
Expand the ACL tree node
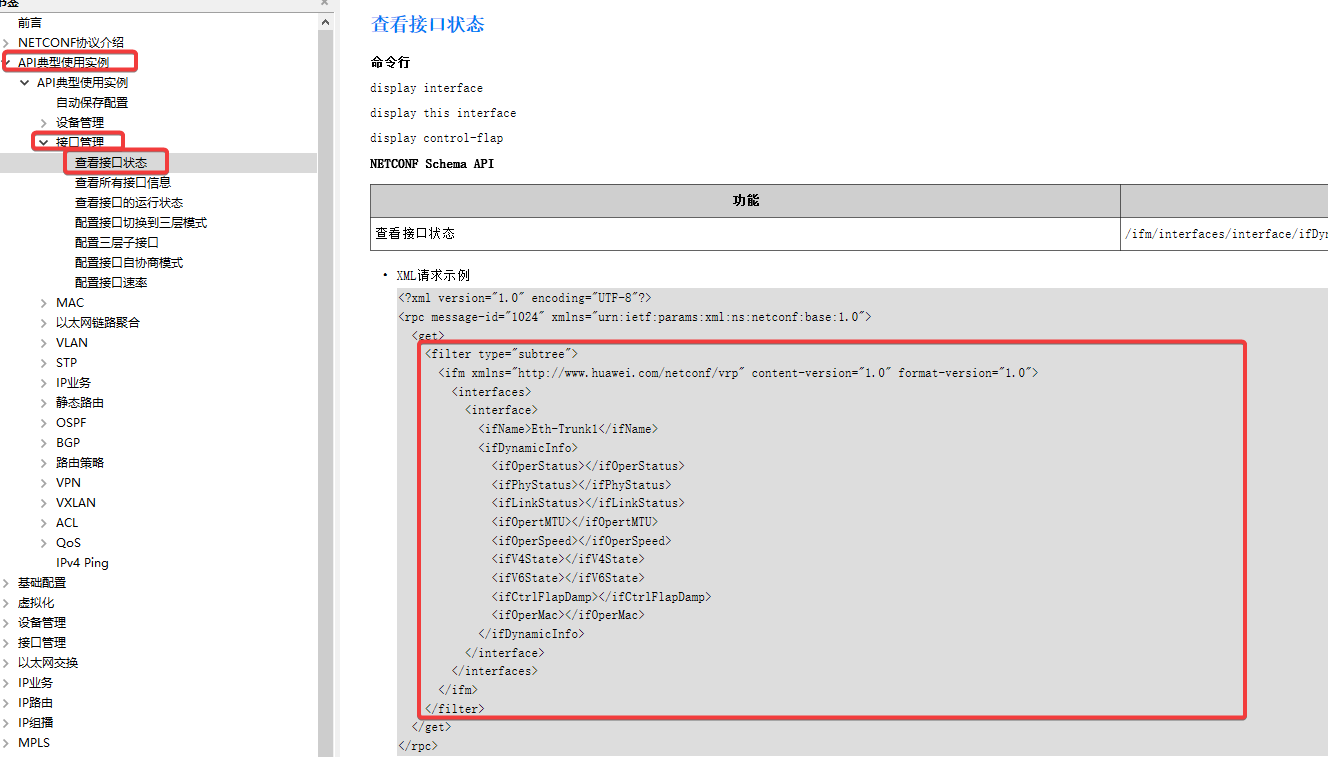(44, 523)
